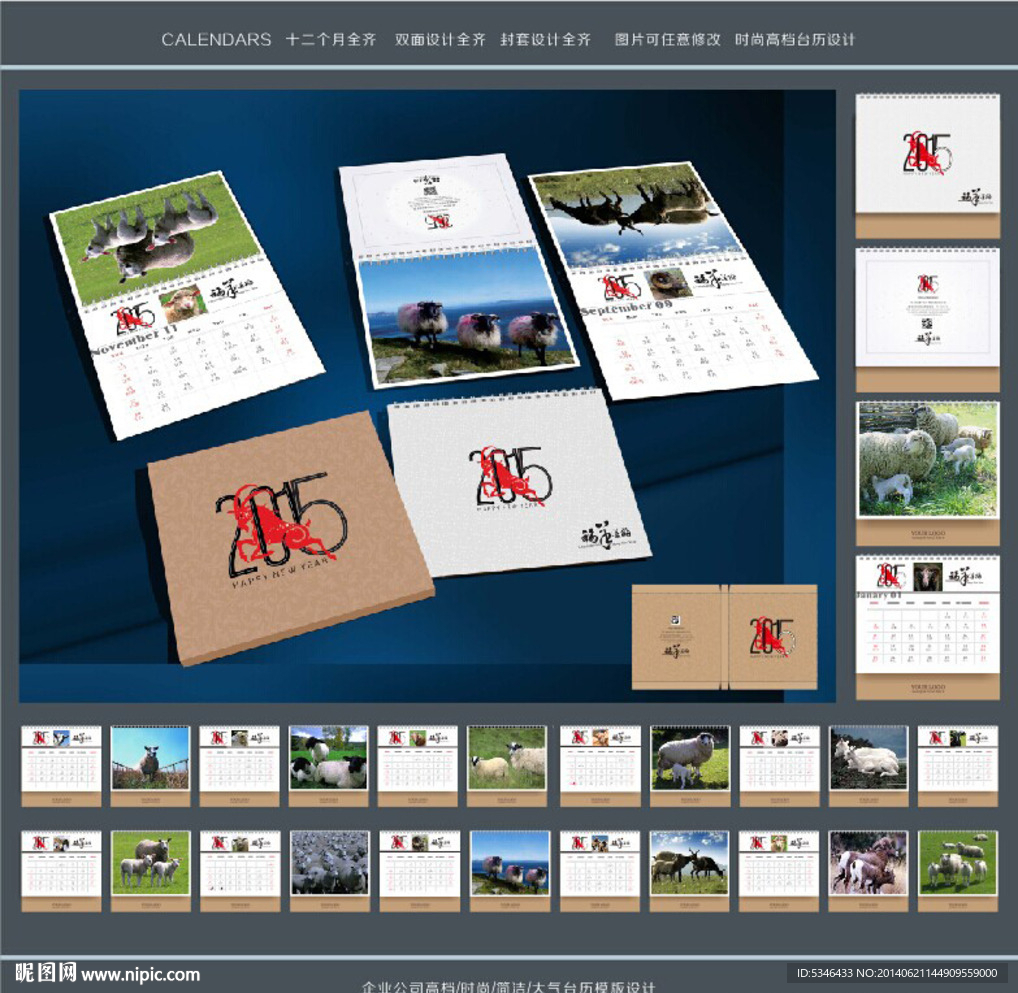Viewport: 1018px width, 993px height.
Task: Click the CALENDARS heading text
Action: point(216,40)
